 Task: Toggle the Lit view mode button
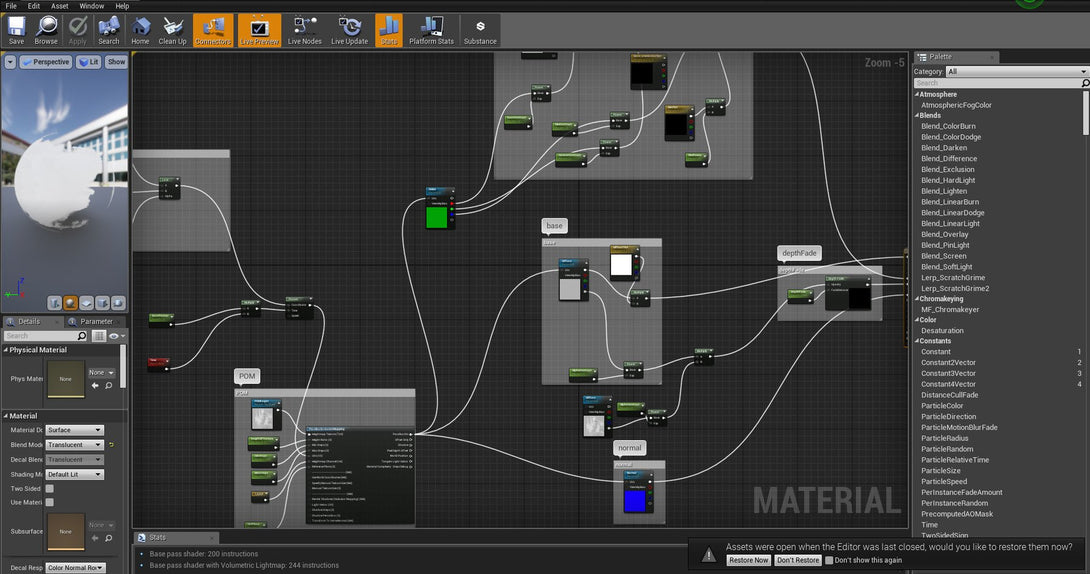point(88,62)
